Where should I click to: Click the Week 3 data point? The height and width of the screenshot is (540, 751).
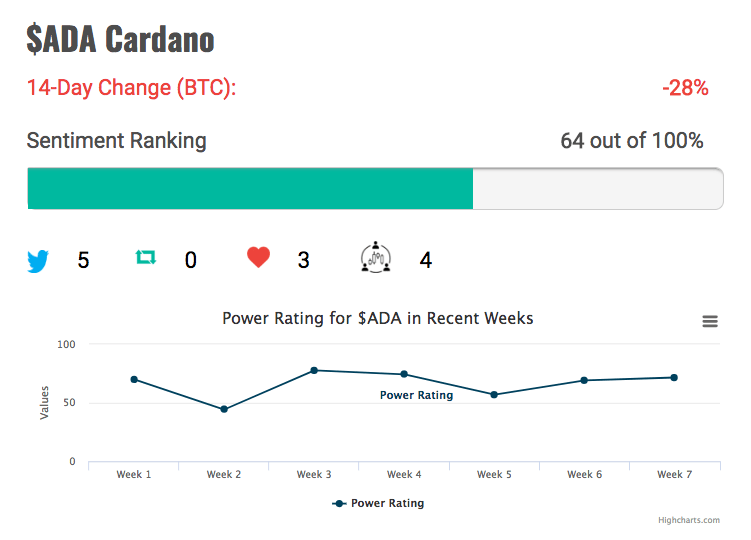(x=314, y=370)
